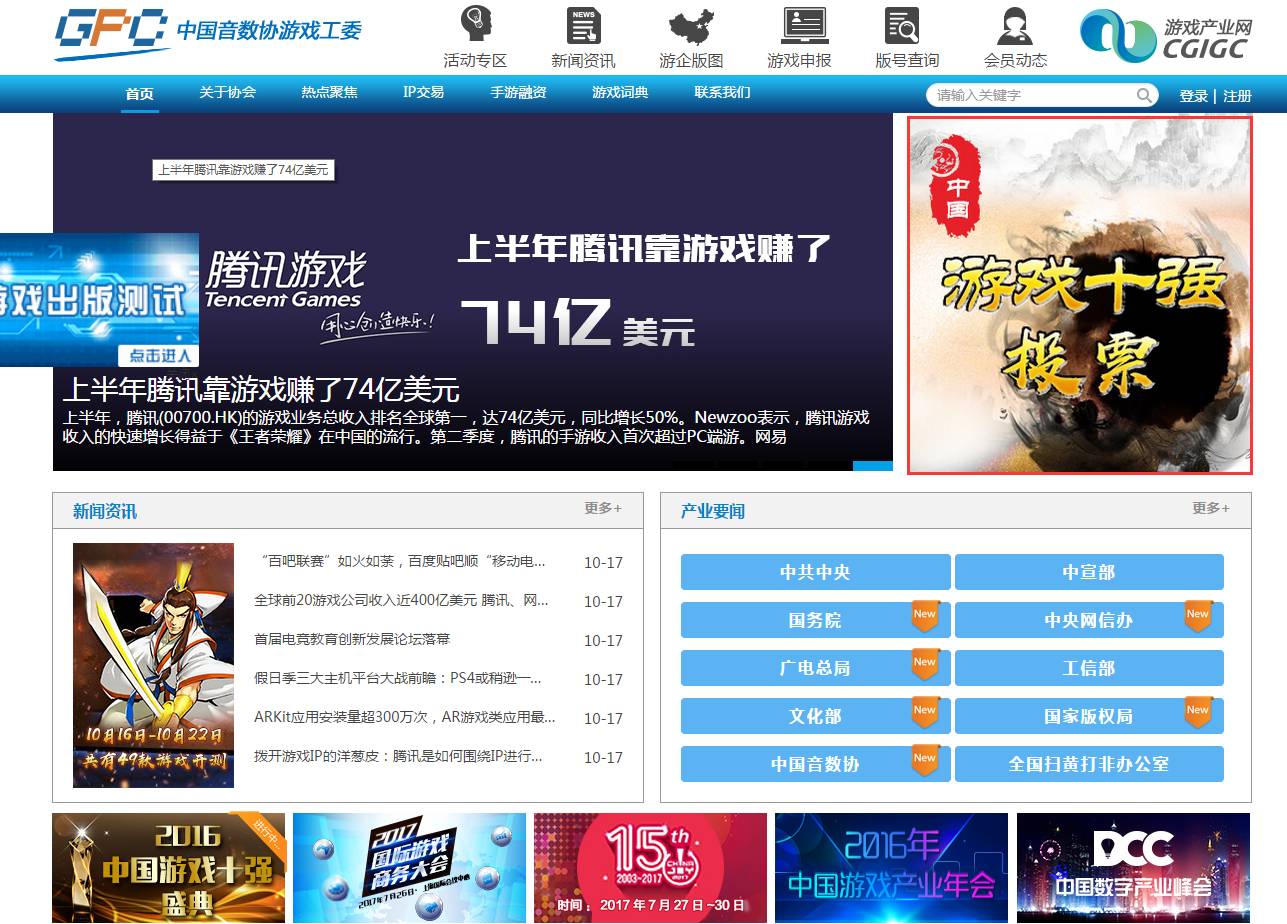
Task: Click the 登录 link
Action: point(1194,93)
